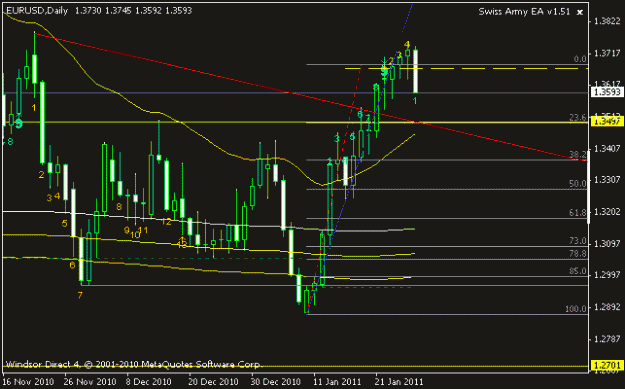The image size is (625, 389).
Task: Select the yellow price tag 1.2701
Action: 607,365
